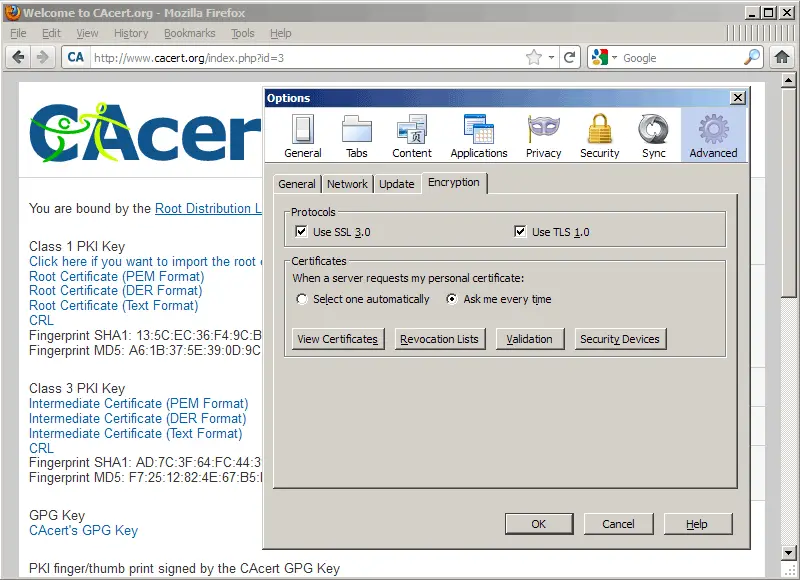
Task: Click the search magnifier icon
Action: [752, 57]
